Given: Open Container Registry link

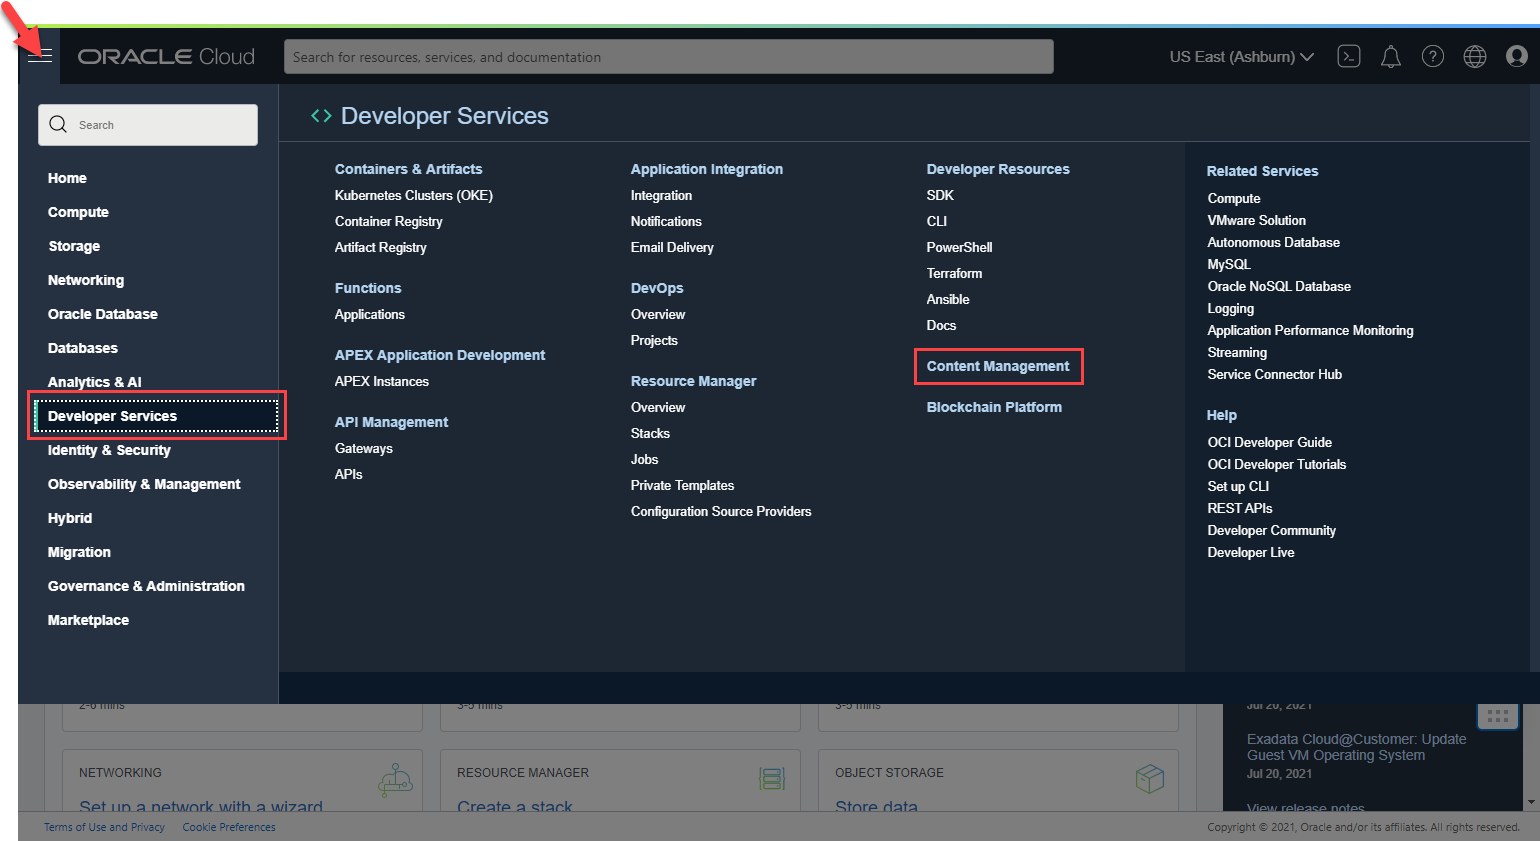Looking at the screenshot, I should [388, 222].
